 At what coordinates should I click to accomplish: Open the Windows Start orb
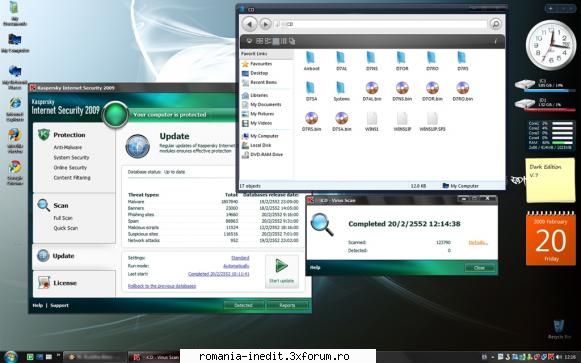pyautogui.click(x=11, y=357)
